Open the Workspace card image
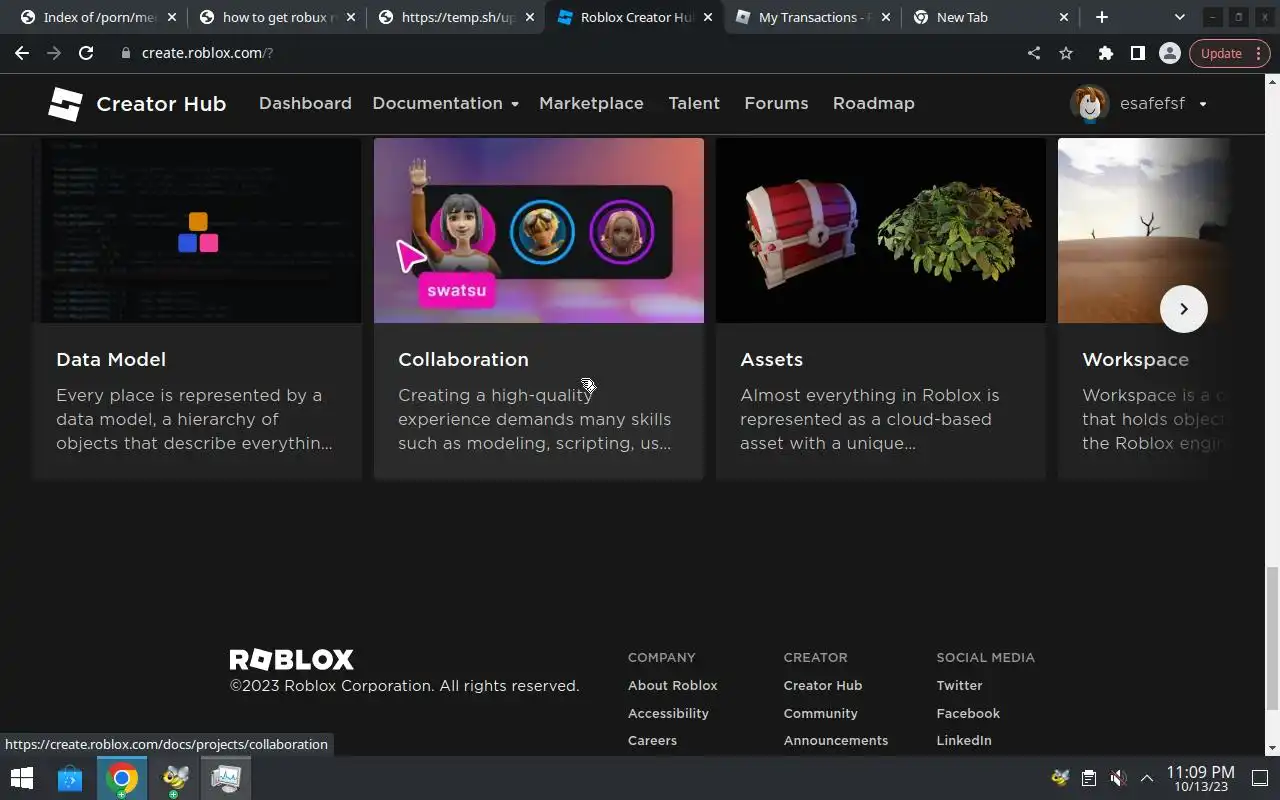The width and height of the screenshot is (1280, 800). [1144, 230]
